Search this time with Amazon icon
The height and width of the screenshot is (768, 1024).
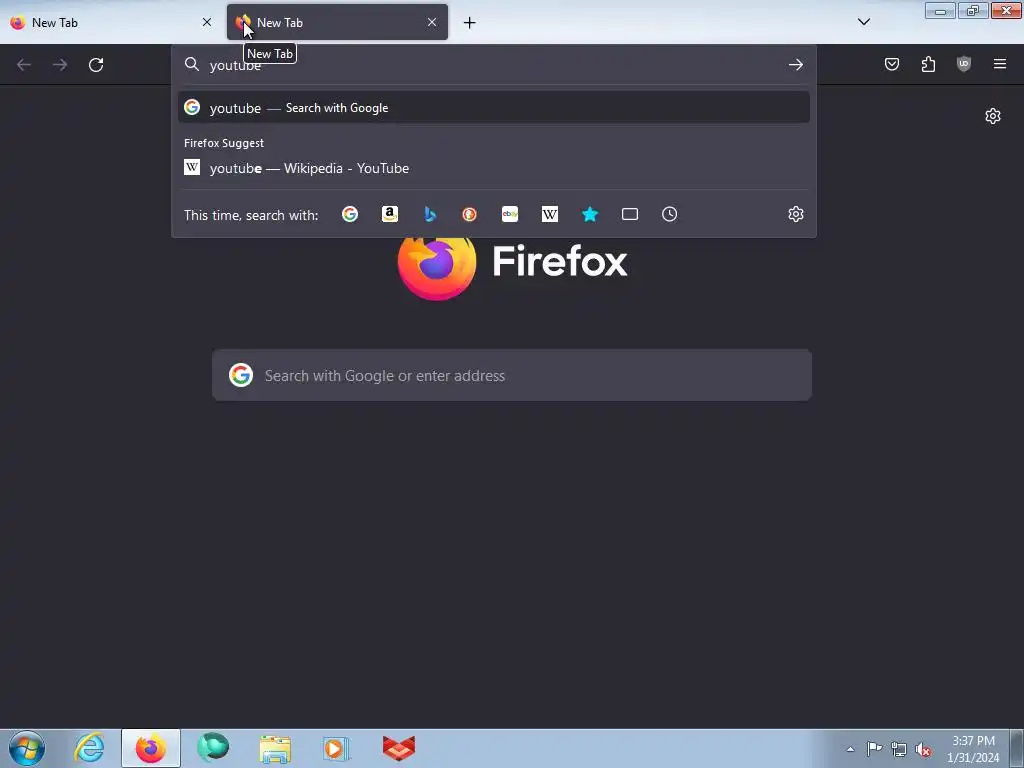(390, 214)
